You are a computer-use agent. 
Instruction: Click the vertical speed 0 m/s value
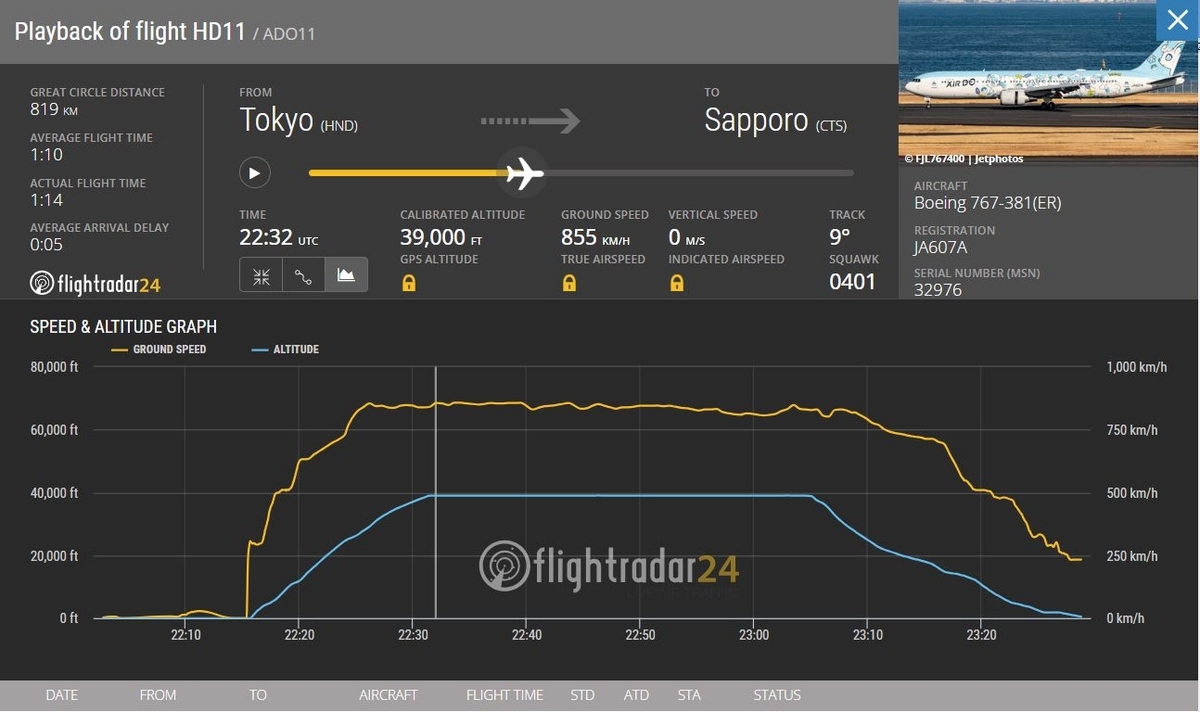click(x=687, y=237)
